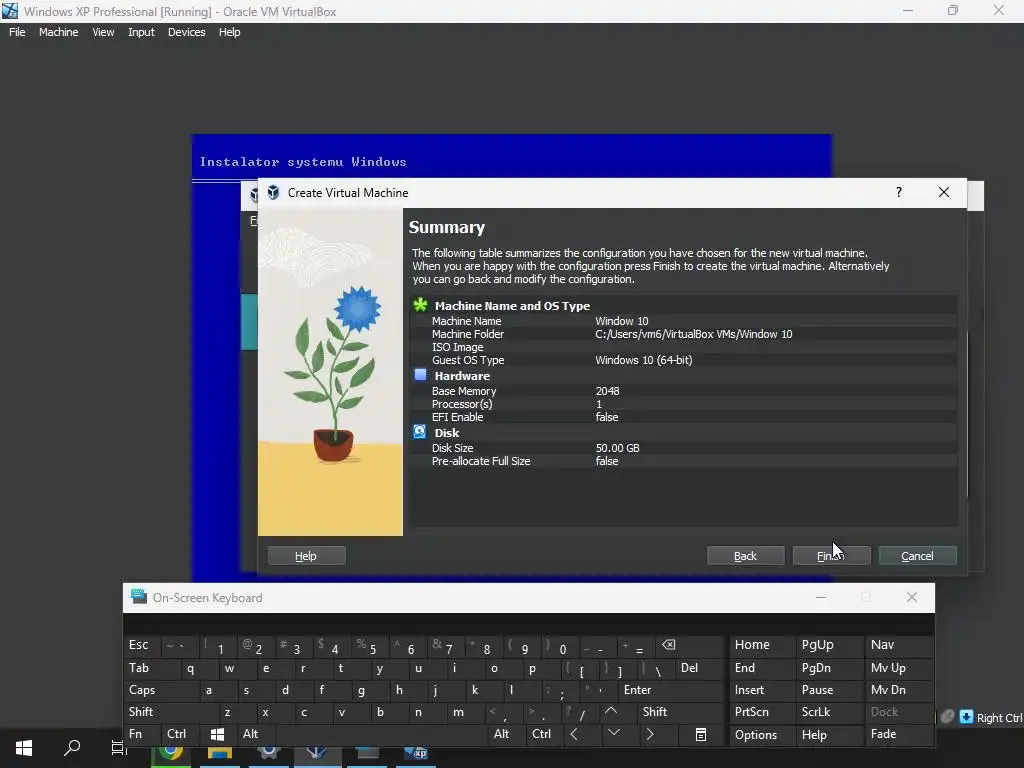This screenshot has height=768, width=1024.
Task: Click the VirtualBox VM window title icon
Action: (x=10, y=10)
